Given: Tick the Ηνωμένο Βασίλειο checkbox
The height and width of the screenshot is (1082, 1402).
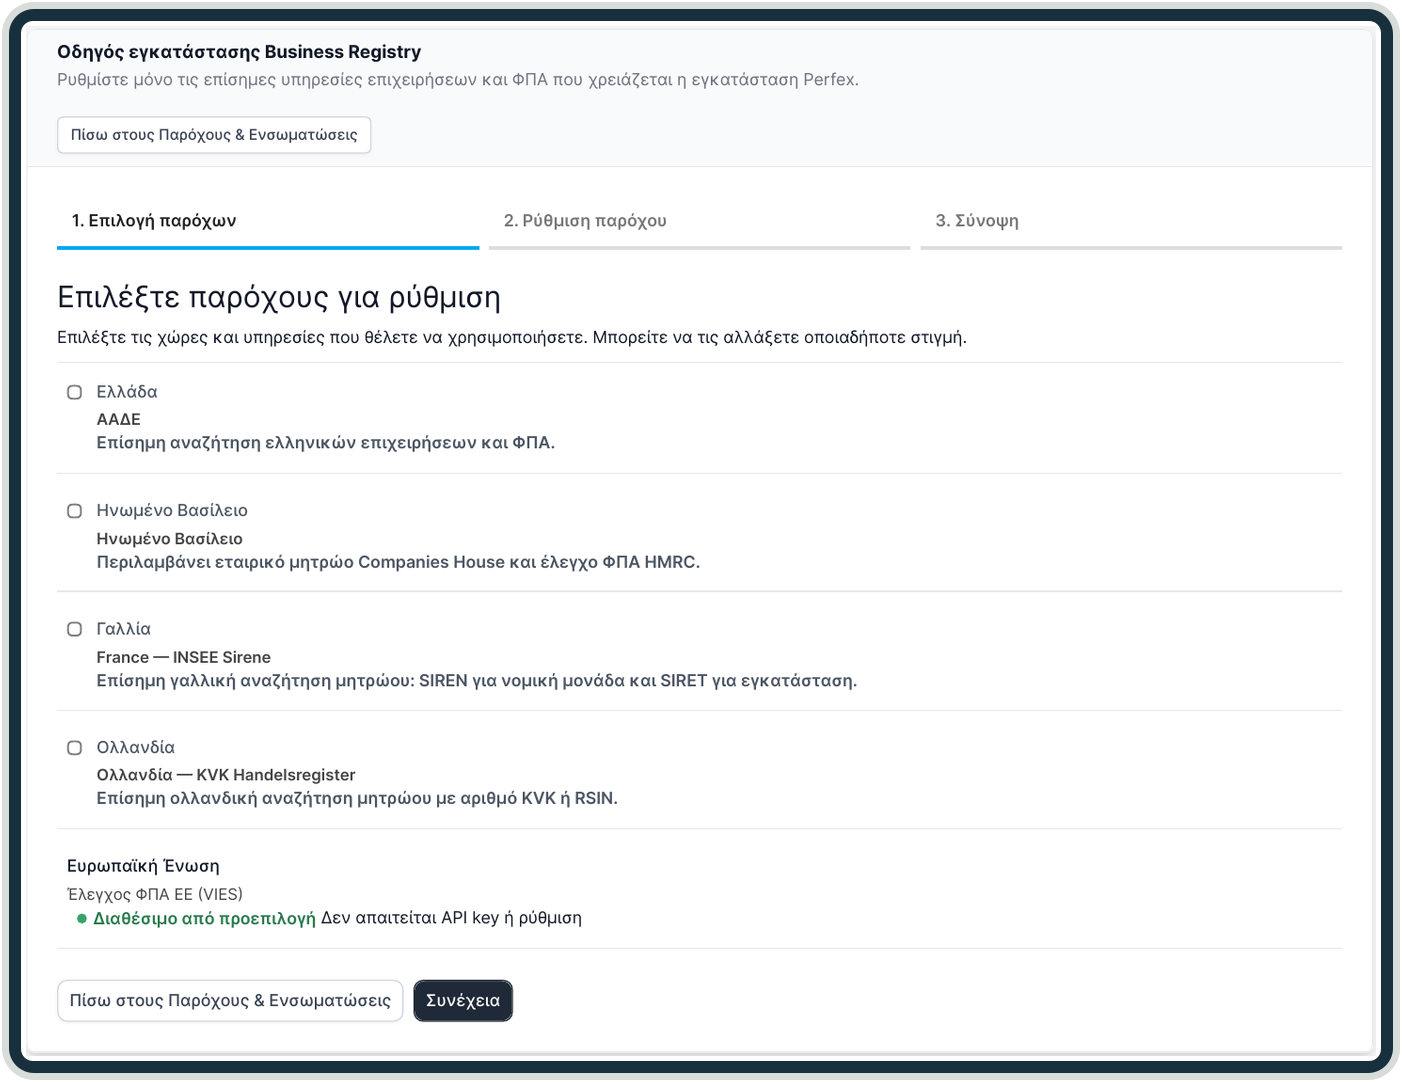Looking at the screenshot, I should (74, 511).
